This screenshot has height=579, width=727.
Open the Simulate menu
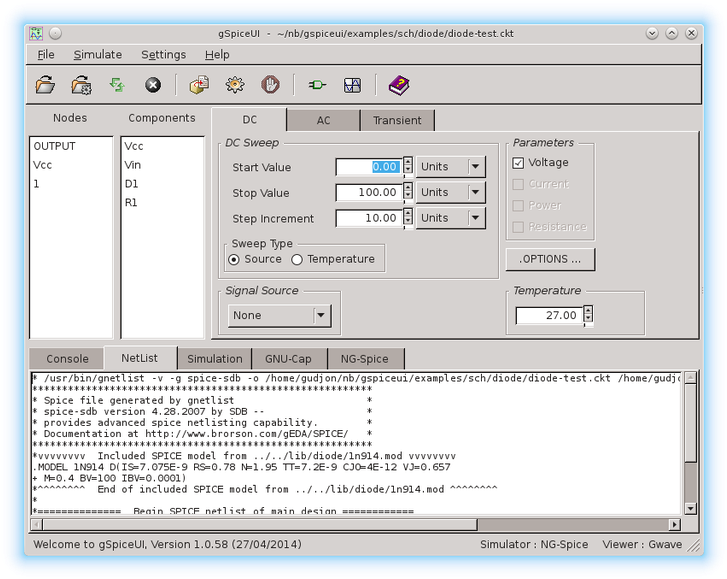pyautogui.click(x=97, y=54)
